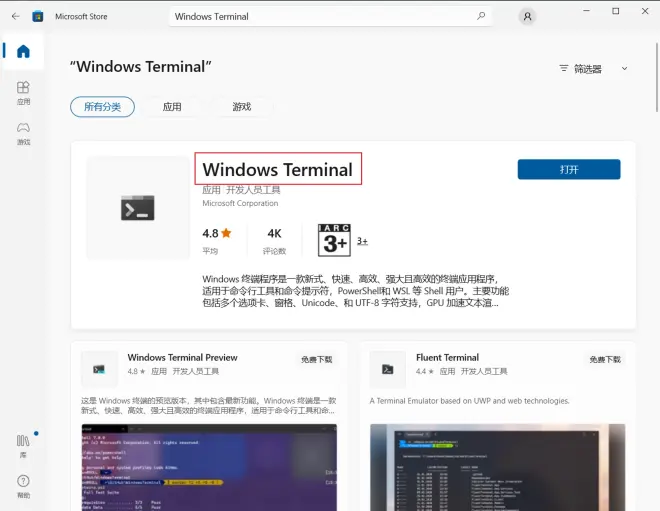Image resolution: width=660 pixels, height=511 pixels.
Task: Open the 3+ age rating link
Action: 362,241
